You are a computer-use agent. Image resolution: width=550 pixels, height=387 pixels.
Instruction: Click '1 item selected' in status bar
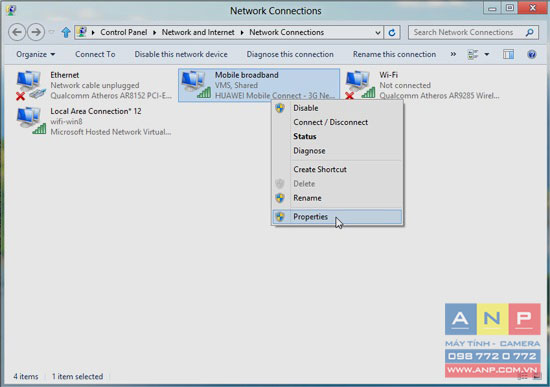(78, 376)
